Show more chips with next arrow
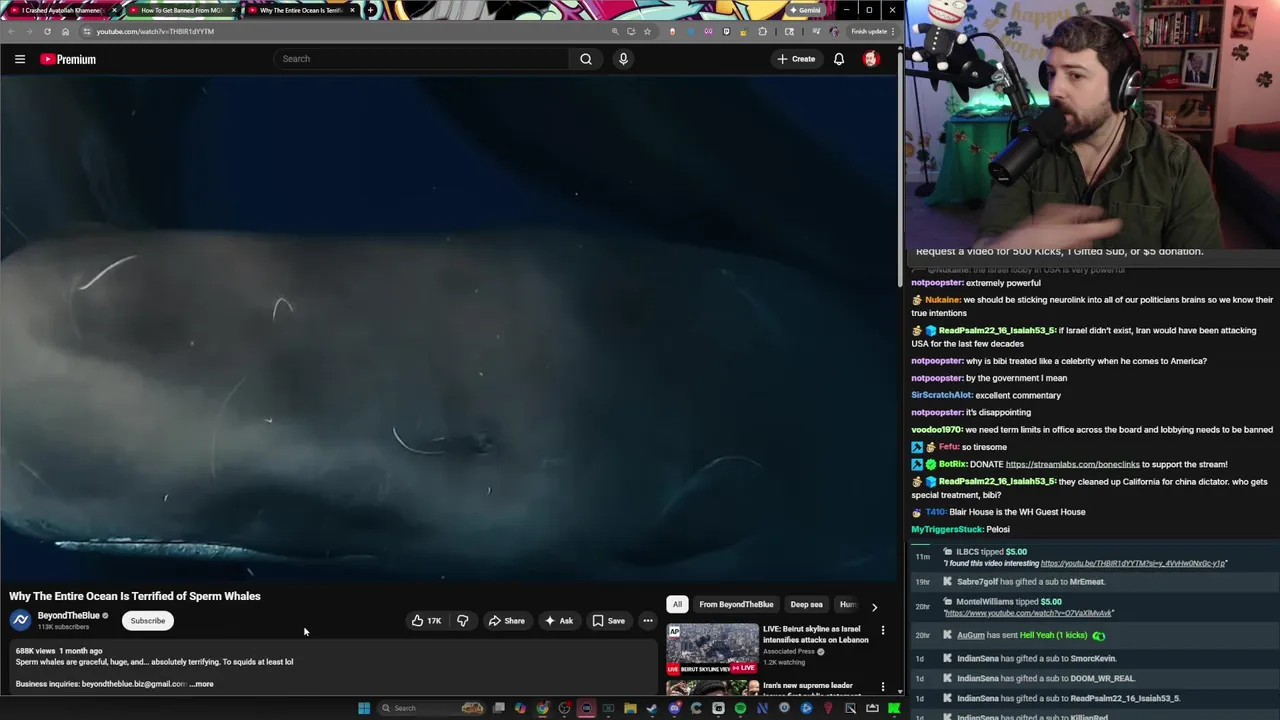The width and height of the screenshot is (1280, 720). click(x=874, y=606)
